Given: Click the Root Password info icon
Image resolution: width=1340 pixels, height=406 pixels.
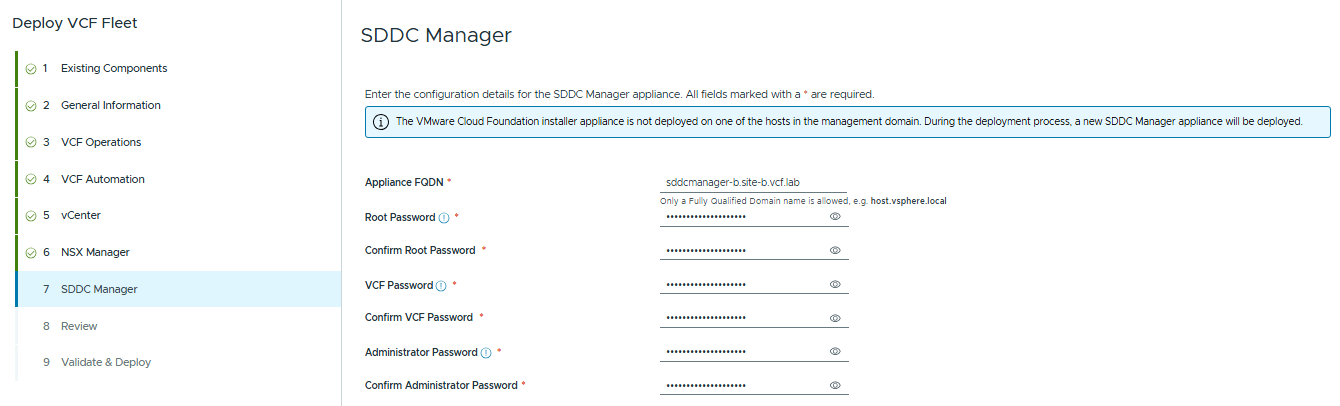Looking at the screenshot, I should click(444, 217).
